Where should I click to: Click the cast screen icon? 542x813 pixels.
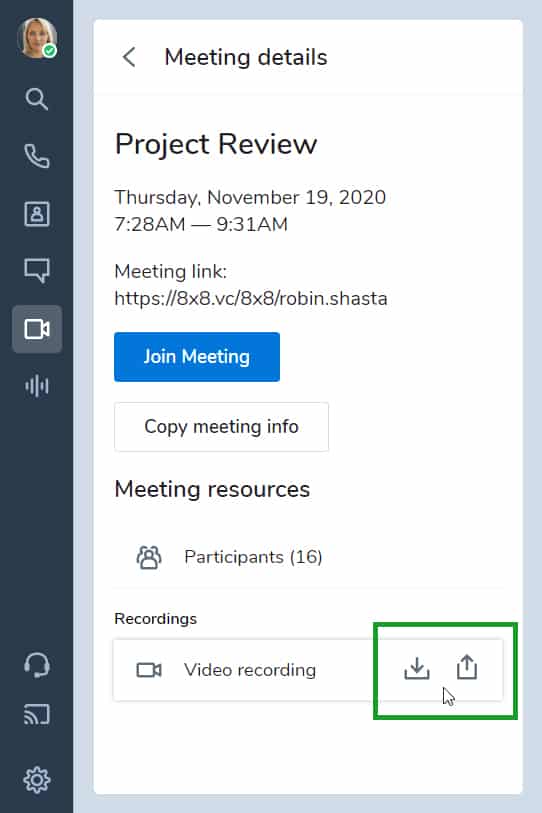pyautogui.click(x=37, y=714)
